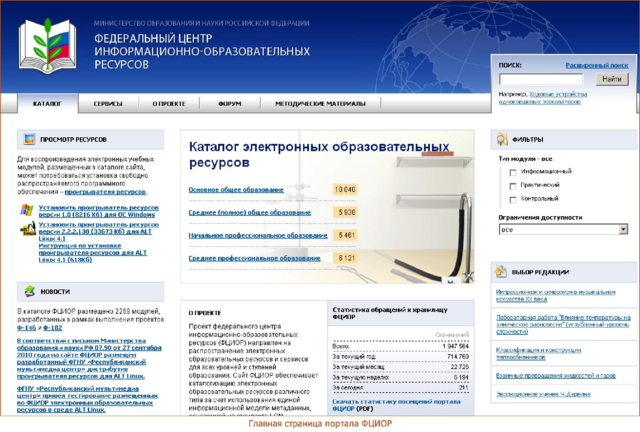Click the Выбор редакции heading
Image resolution: width=640 pixels, height=432 pixels.
540,272
